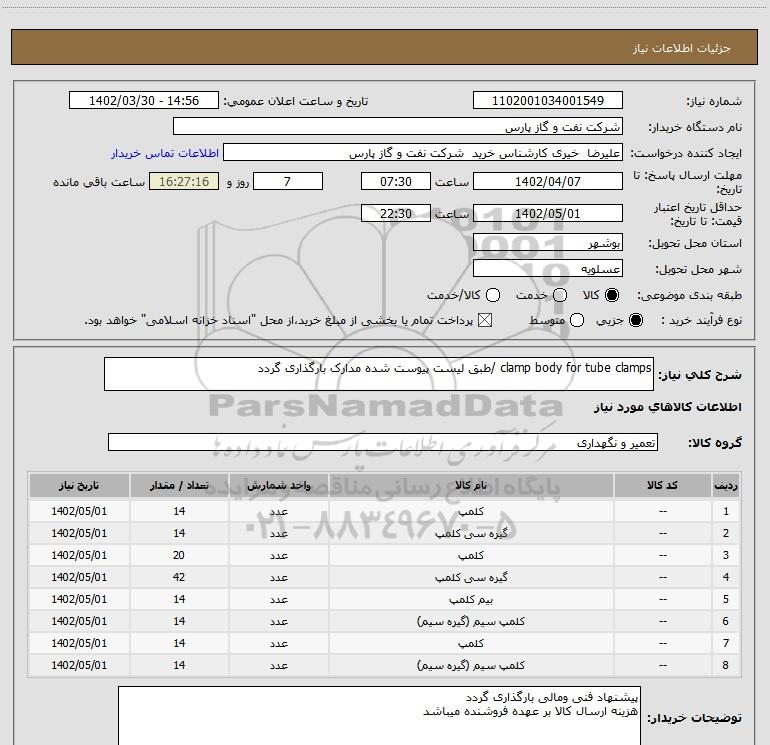Click the section title اطلاعات کالاهای مورد نیاز
The width and height of the screenshot is (770, 745).
pyautogui.click(x=668, y=407)
